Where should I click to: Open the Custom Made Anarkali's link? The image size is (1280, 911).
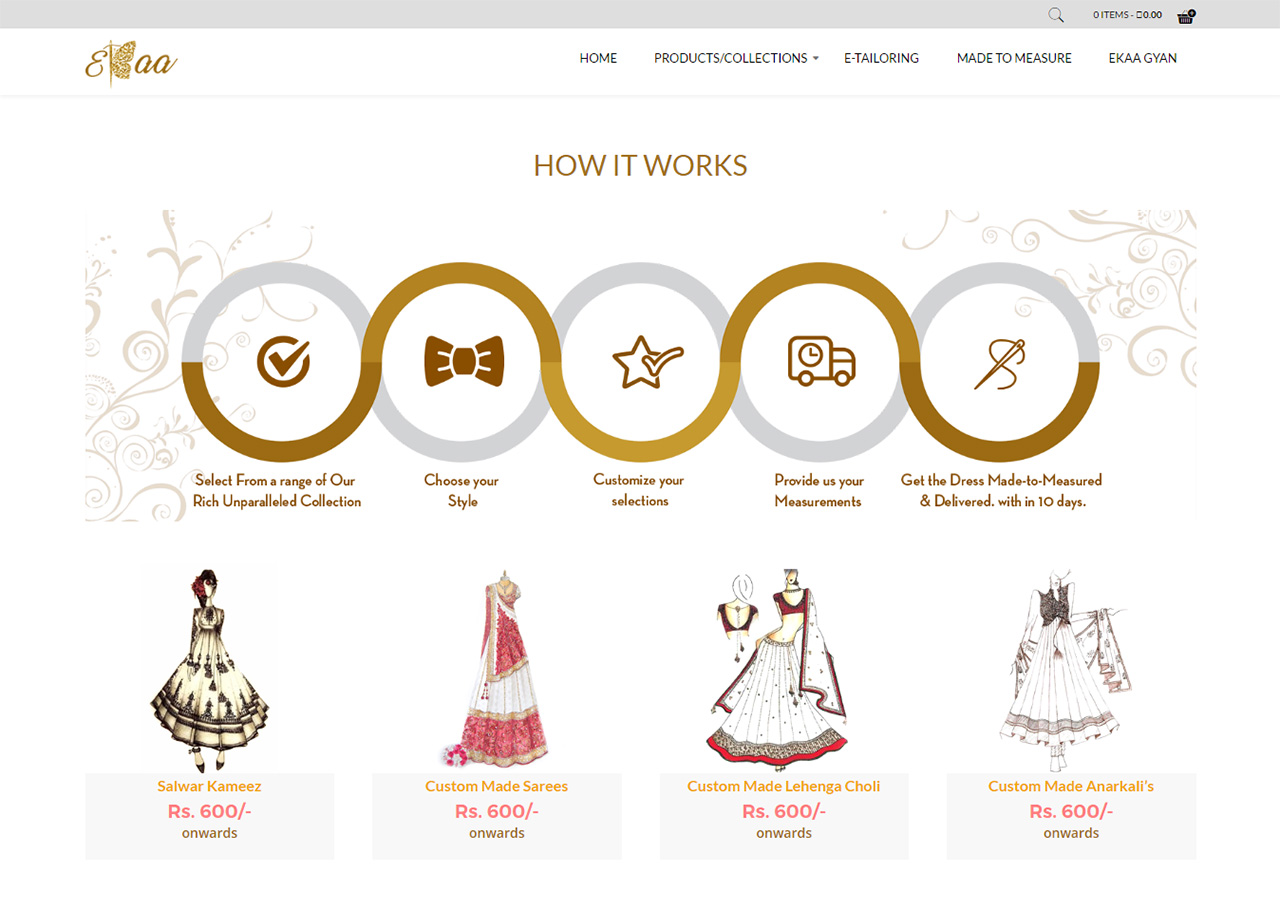pos(1071,786)
